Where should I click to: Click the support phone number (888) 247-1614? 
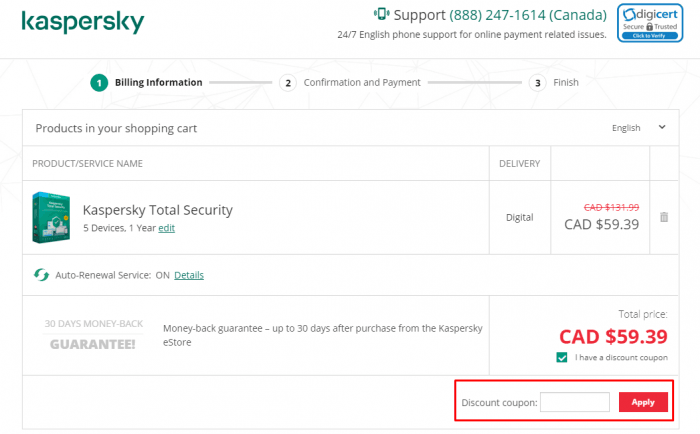pos(528,15)
